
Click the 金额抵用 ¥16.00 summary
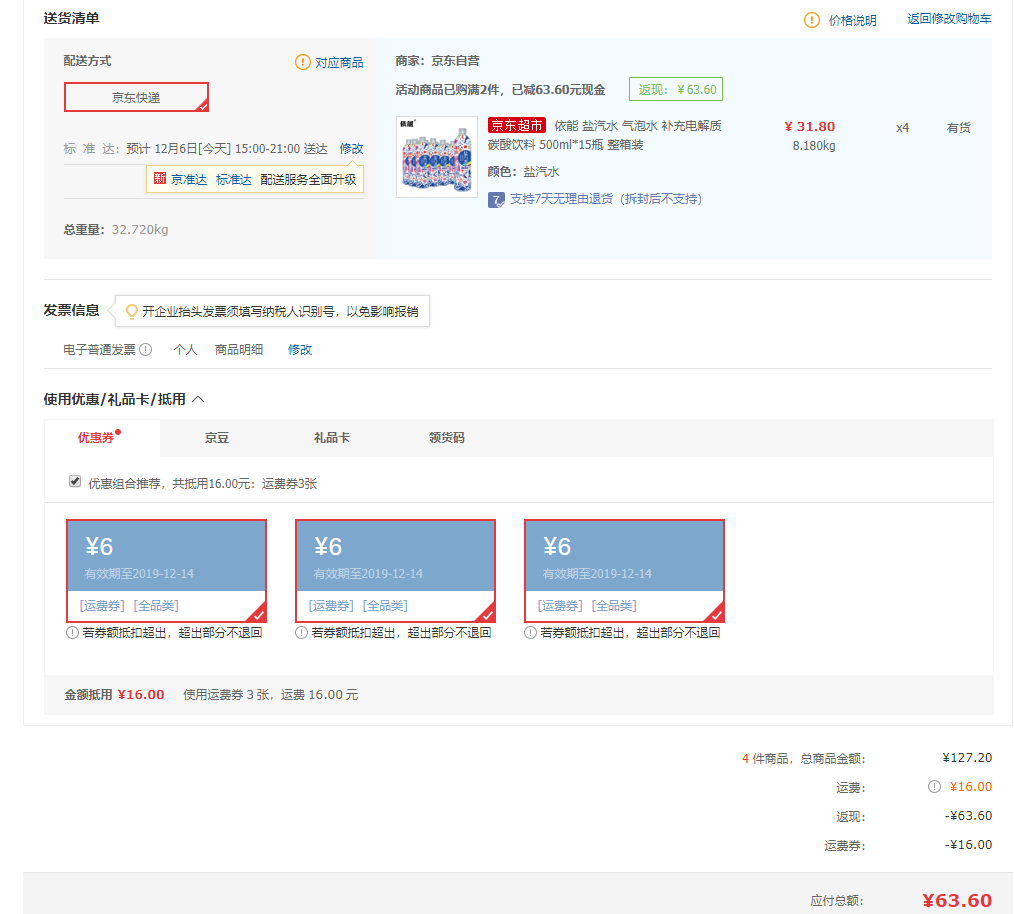[x=114, y=695]
